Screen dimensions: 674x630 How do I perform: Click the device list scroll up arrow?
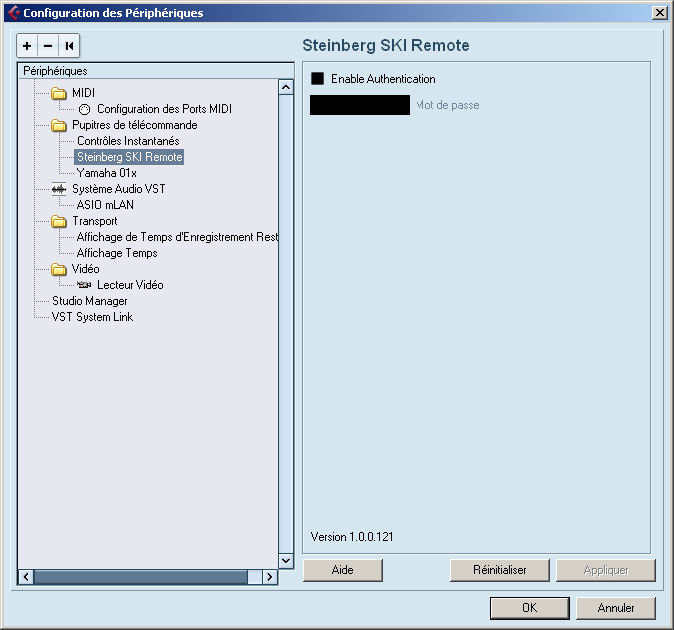286,87
